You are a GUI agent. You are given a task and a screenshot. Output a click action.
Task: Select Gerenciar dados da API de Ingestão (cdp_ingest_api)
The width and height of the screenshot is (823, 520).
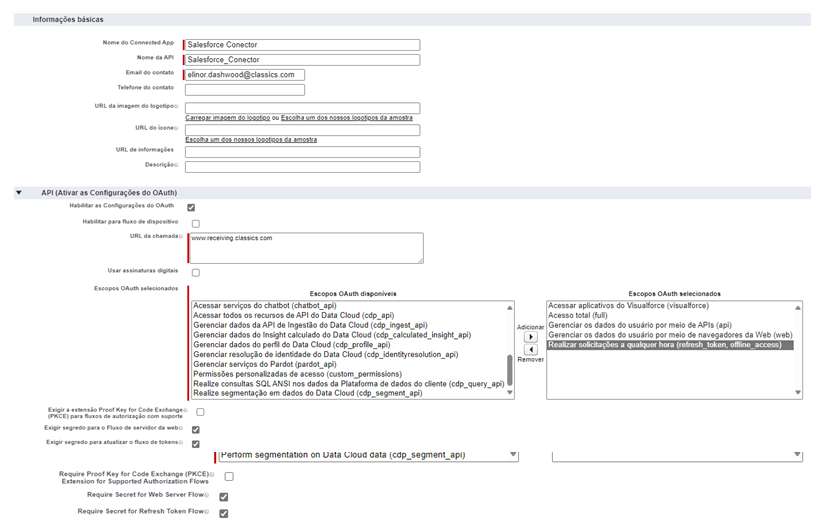(x=310, y=325)
